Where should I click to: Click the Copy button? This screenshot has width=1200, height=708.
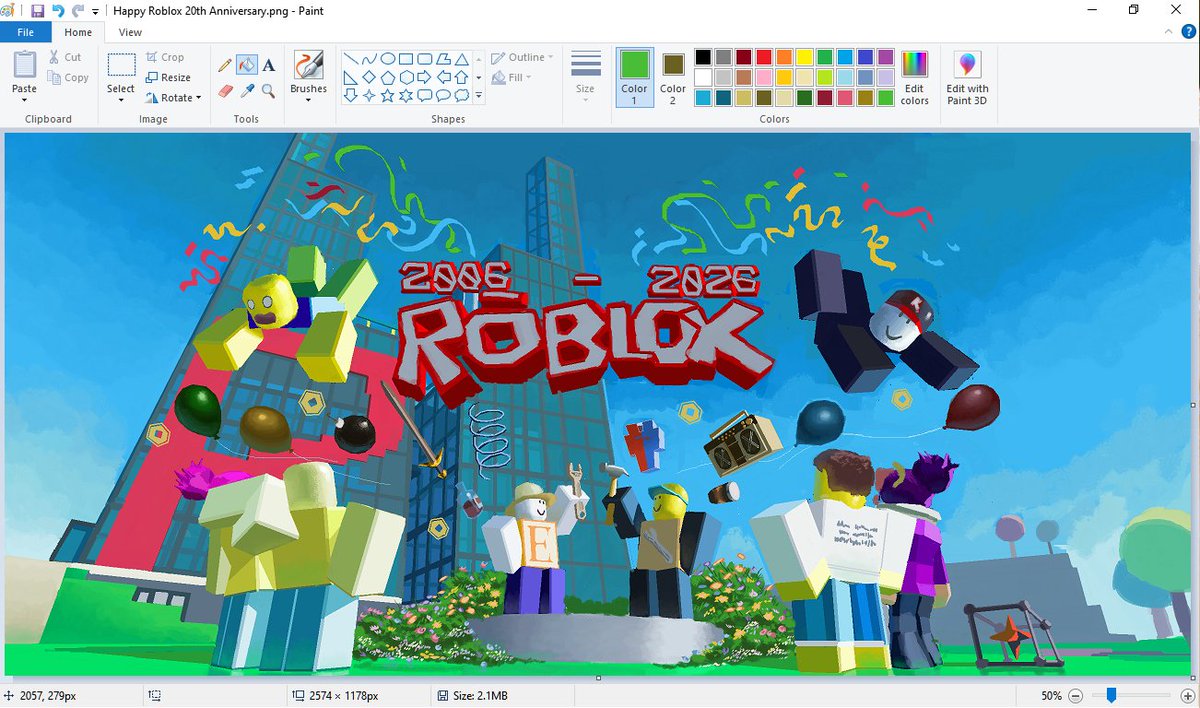click(x=68, y=78)
